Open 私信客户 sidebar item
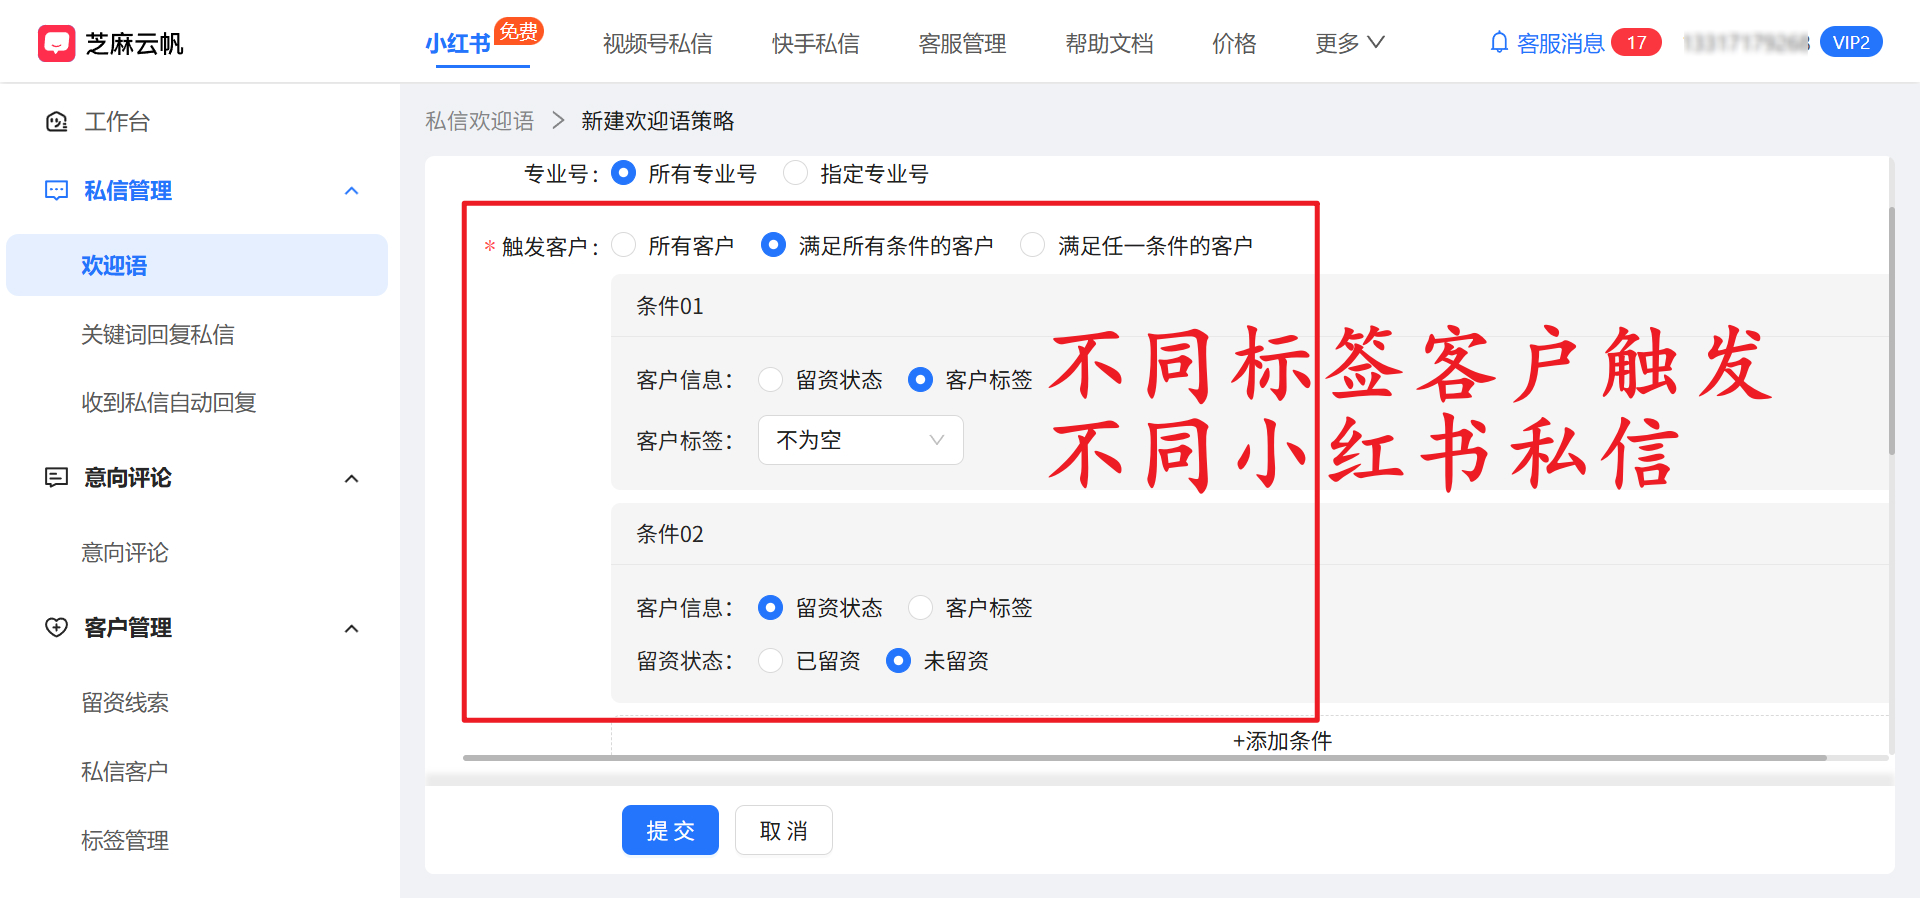1920x898 pixels. click(x=124, y=771)
